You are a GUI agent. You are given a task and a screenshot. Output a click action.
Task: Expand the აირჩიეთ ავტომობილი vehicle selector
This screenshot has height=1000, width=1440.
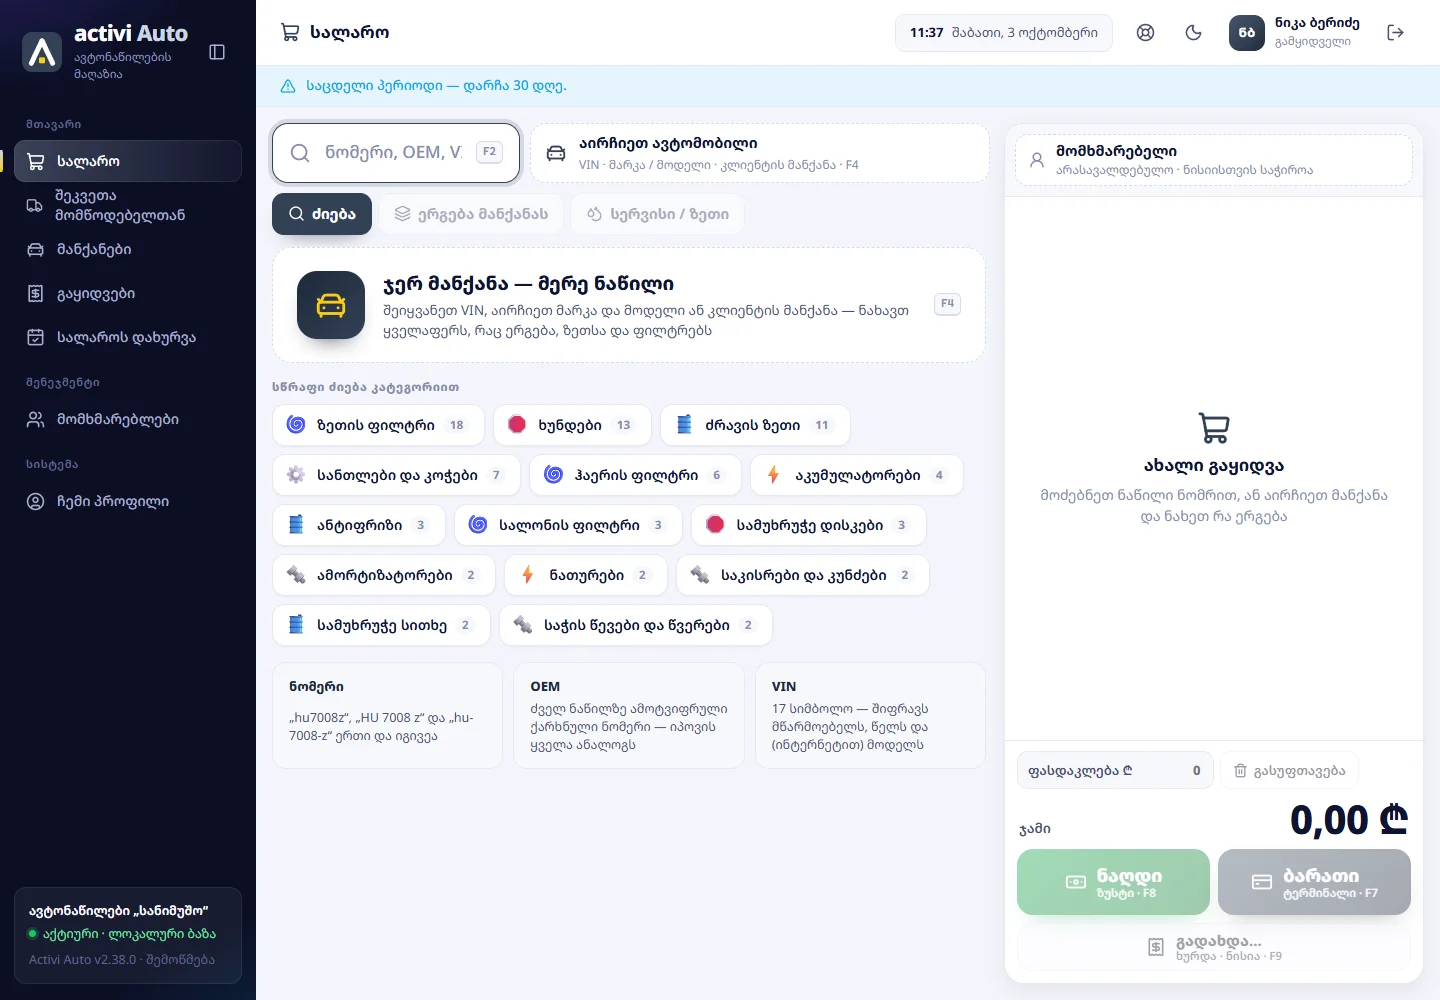click(759, 153)
